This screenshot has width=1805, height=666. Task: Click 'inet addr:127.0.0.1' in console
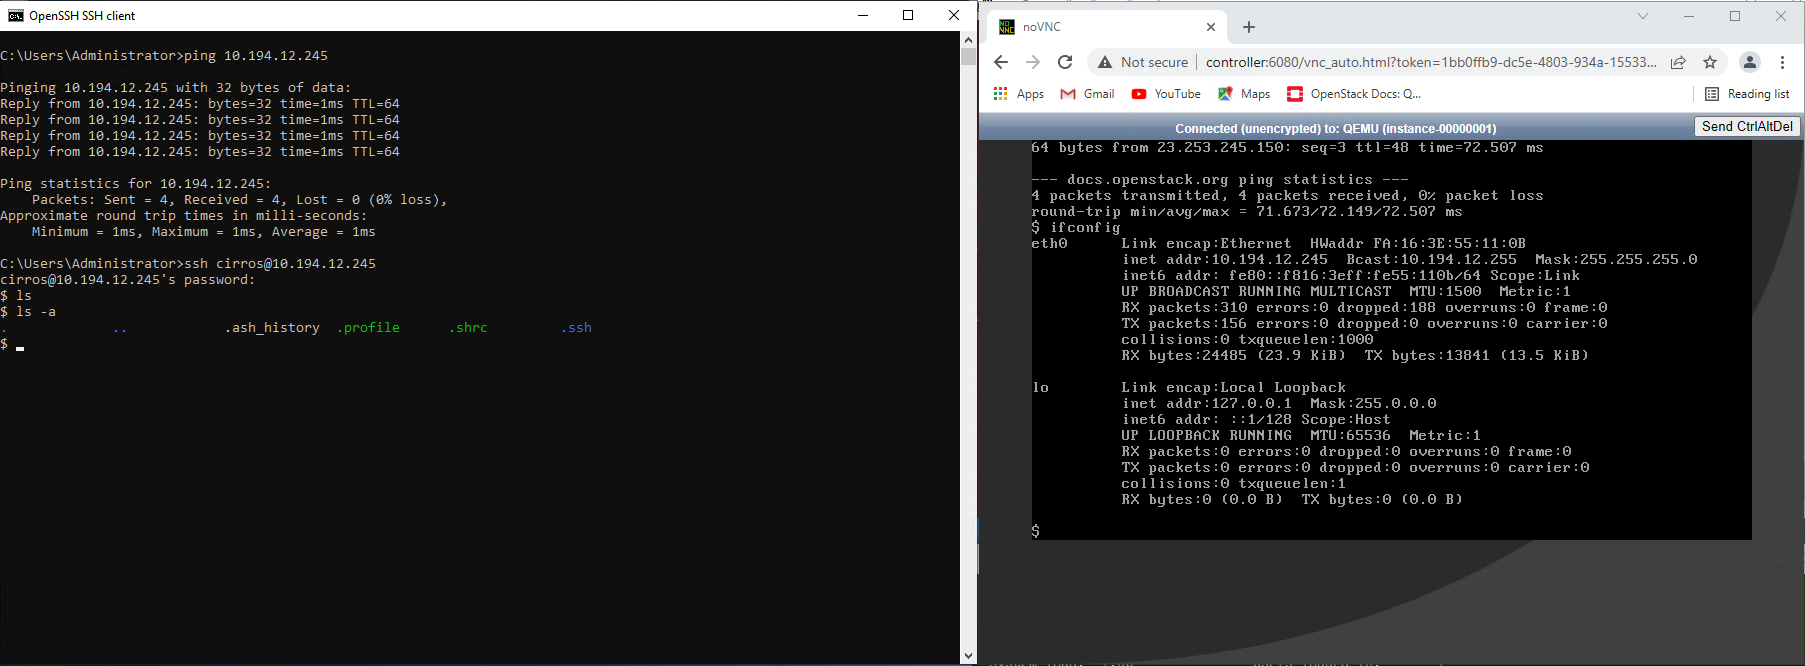1206,404
